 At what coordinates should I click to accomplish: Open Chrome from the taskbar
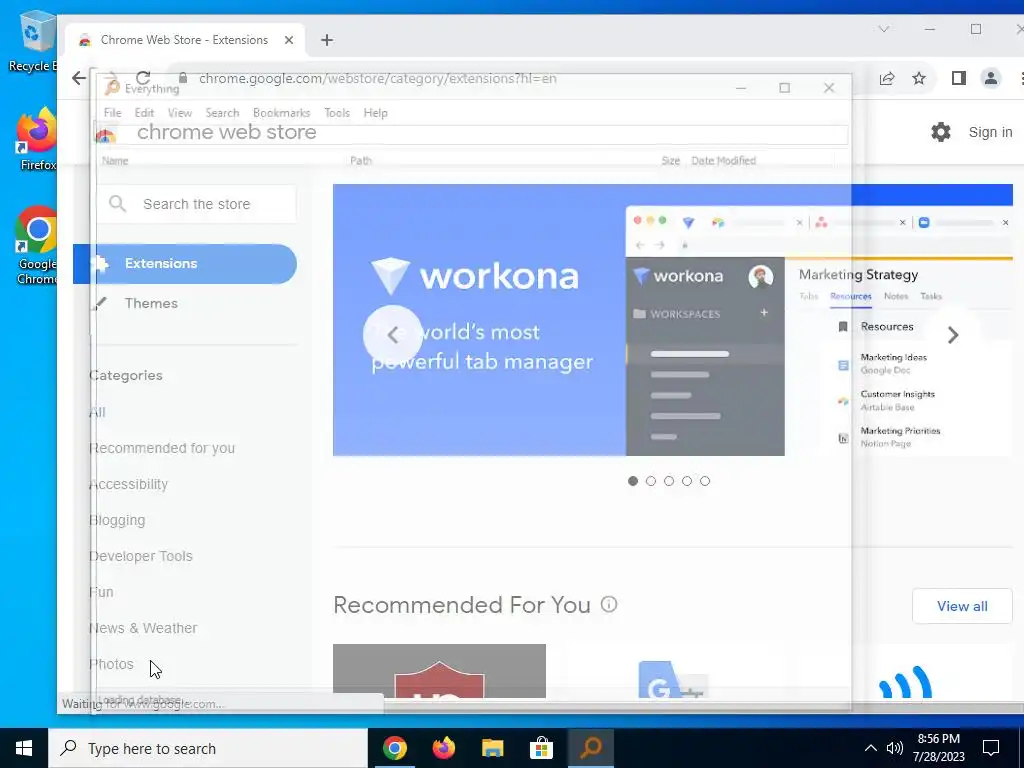pos(394,748)
